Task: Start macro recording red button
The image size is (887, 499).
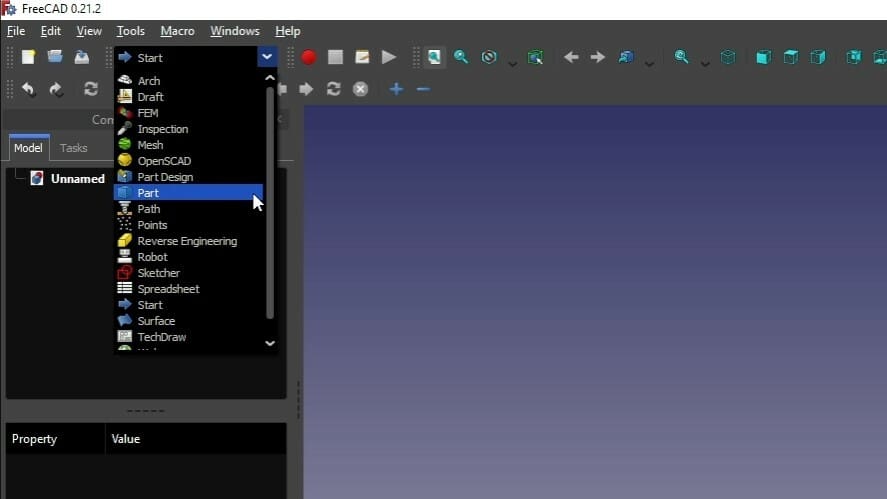Action: [x=308, y=57]
